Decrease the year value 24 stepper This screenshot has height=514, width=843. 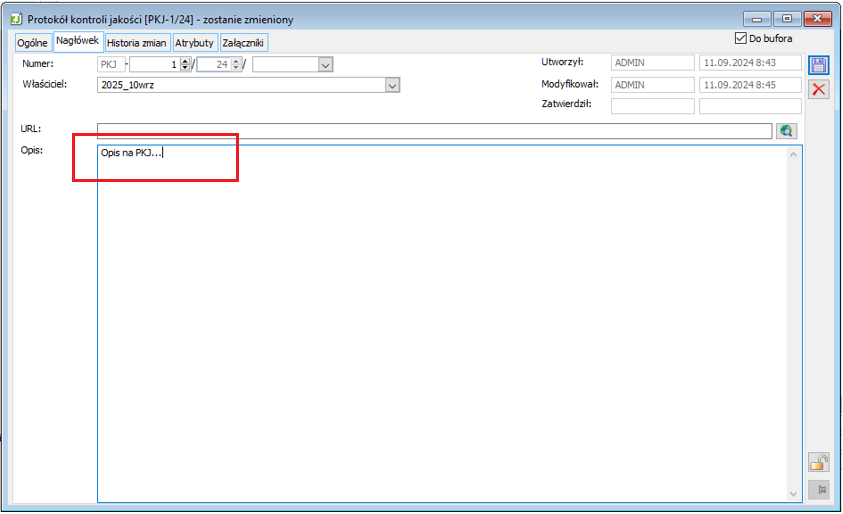[235, 68]
